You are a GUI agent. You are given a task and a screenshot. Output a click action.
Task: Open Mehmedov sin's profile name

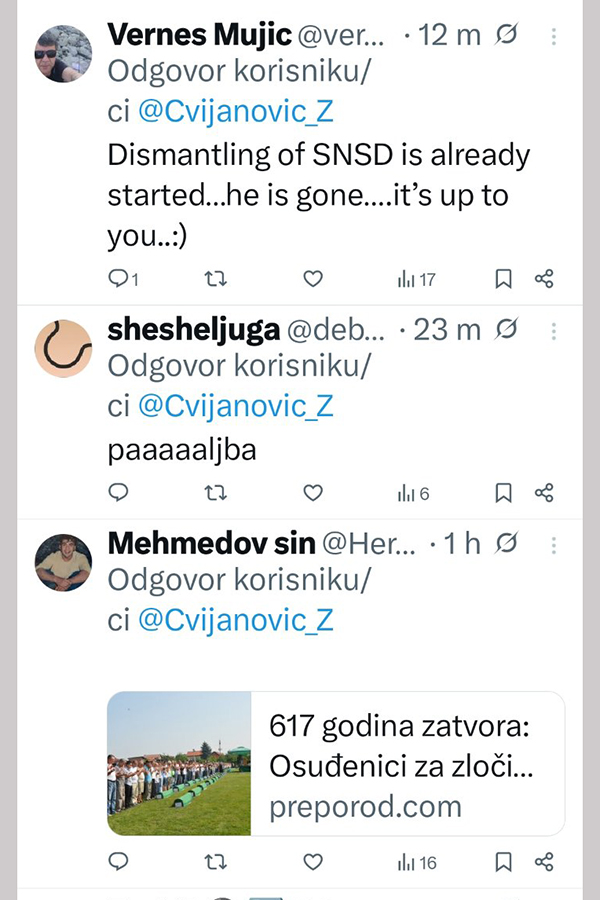coord(210,543)
